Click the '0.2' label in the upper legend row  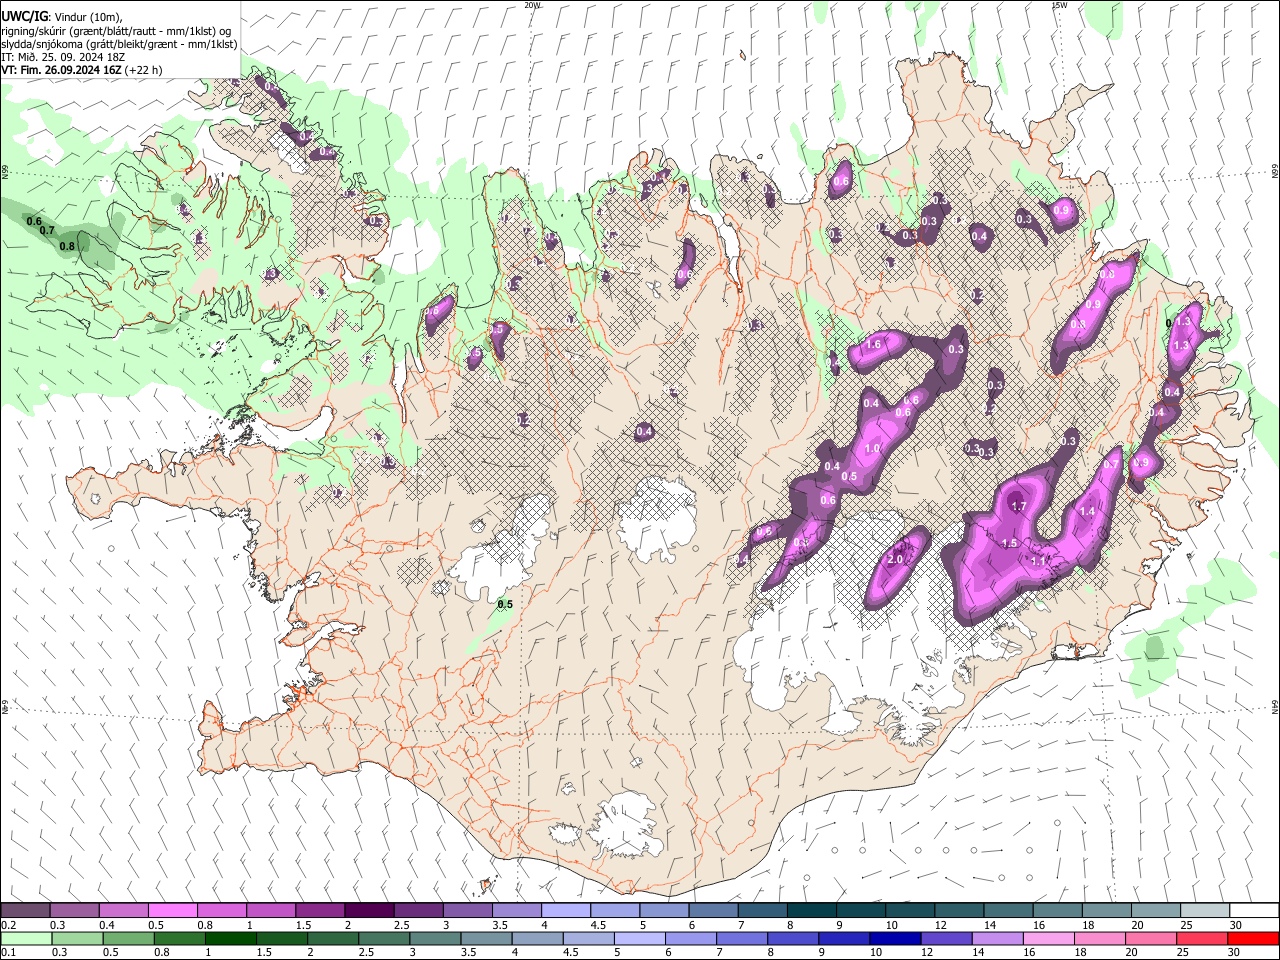[x=8, y=925]
